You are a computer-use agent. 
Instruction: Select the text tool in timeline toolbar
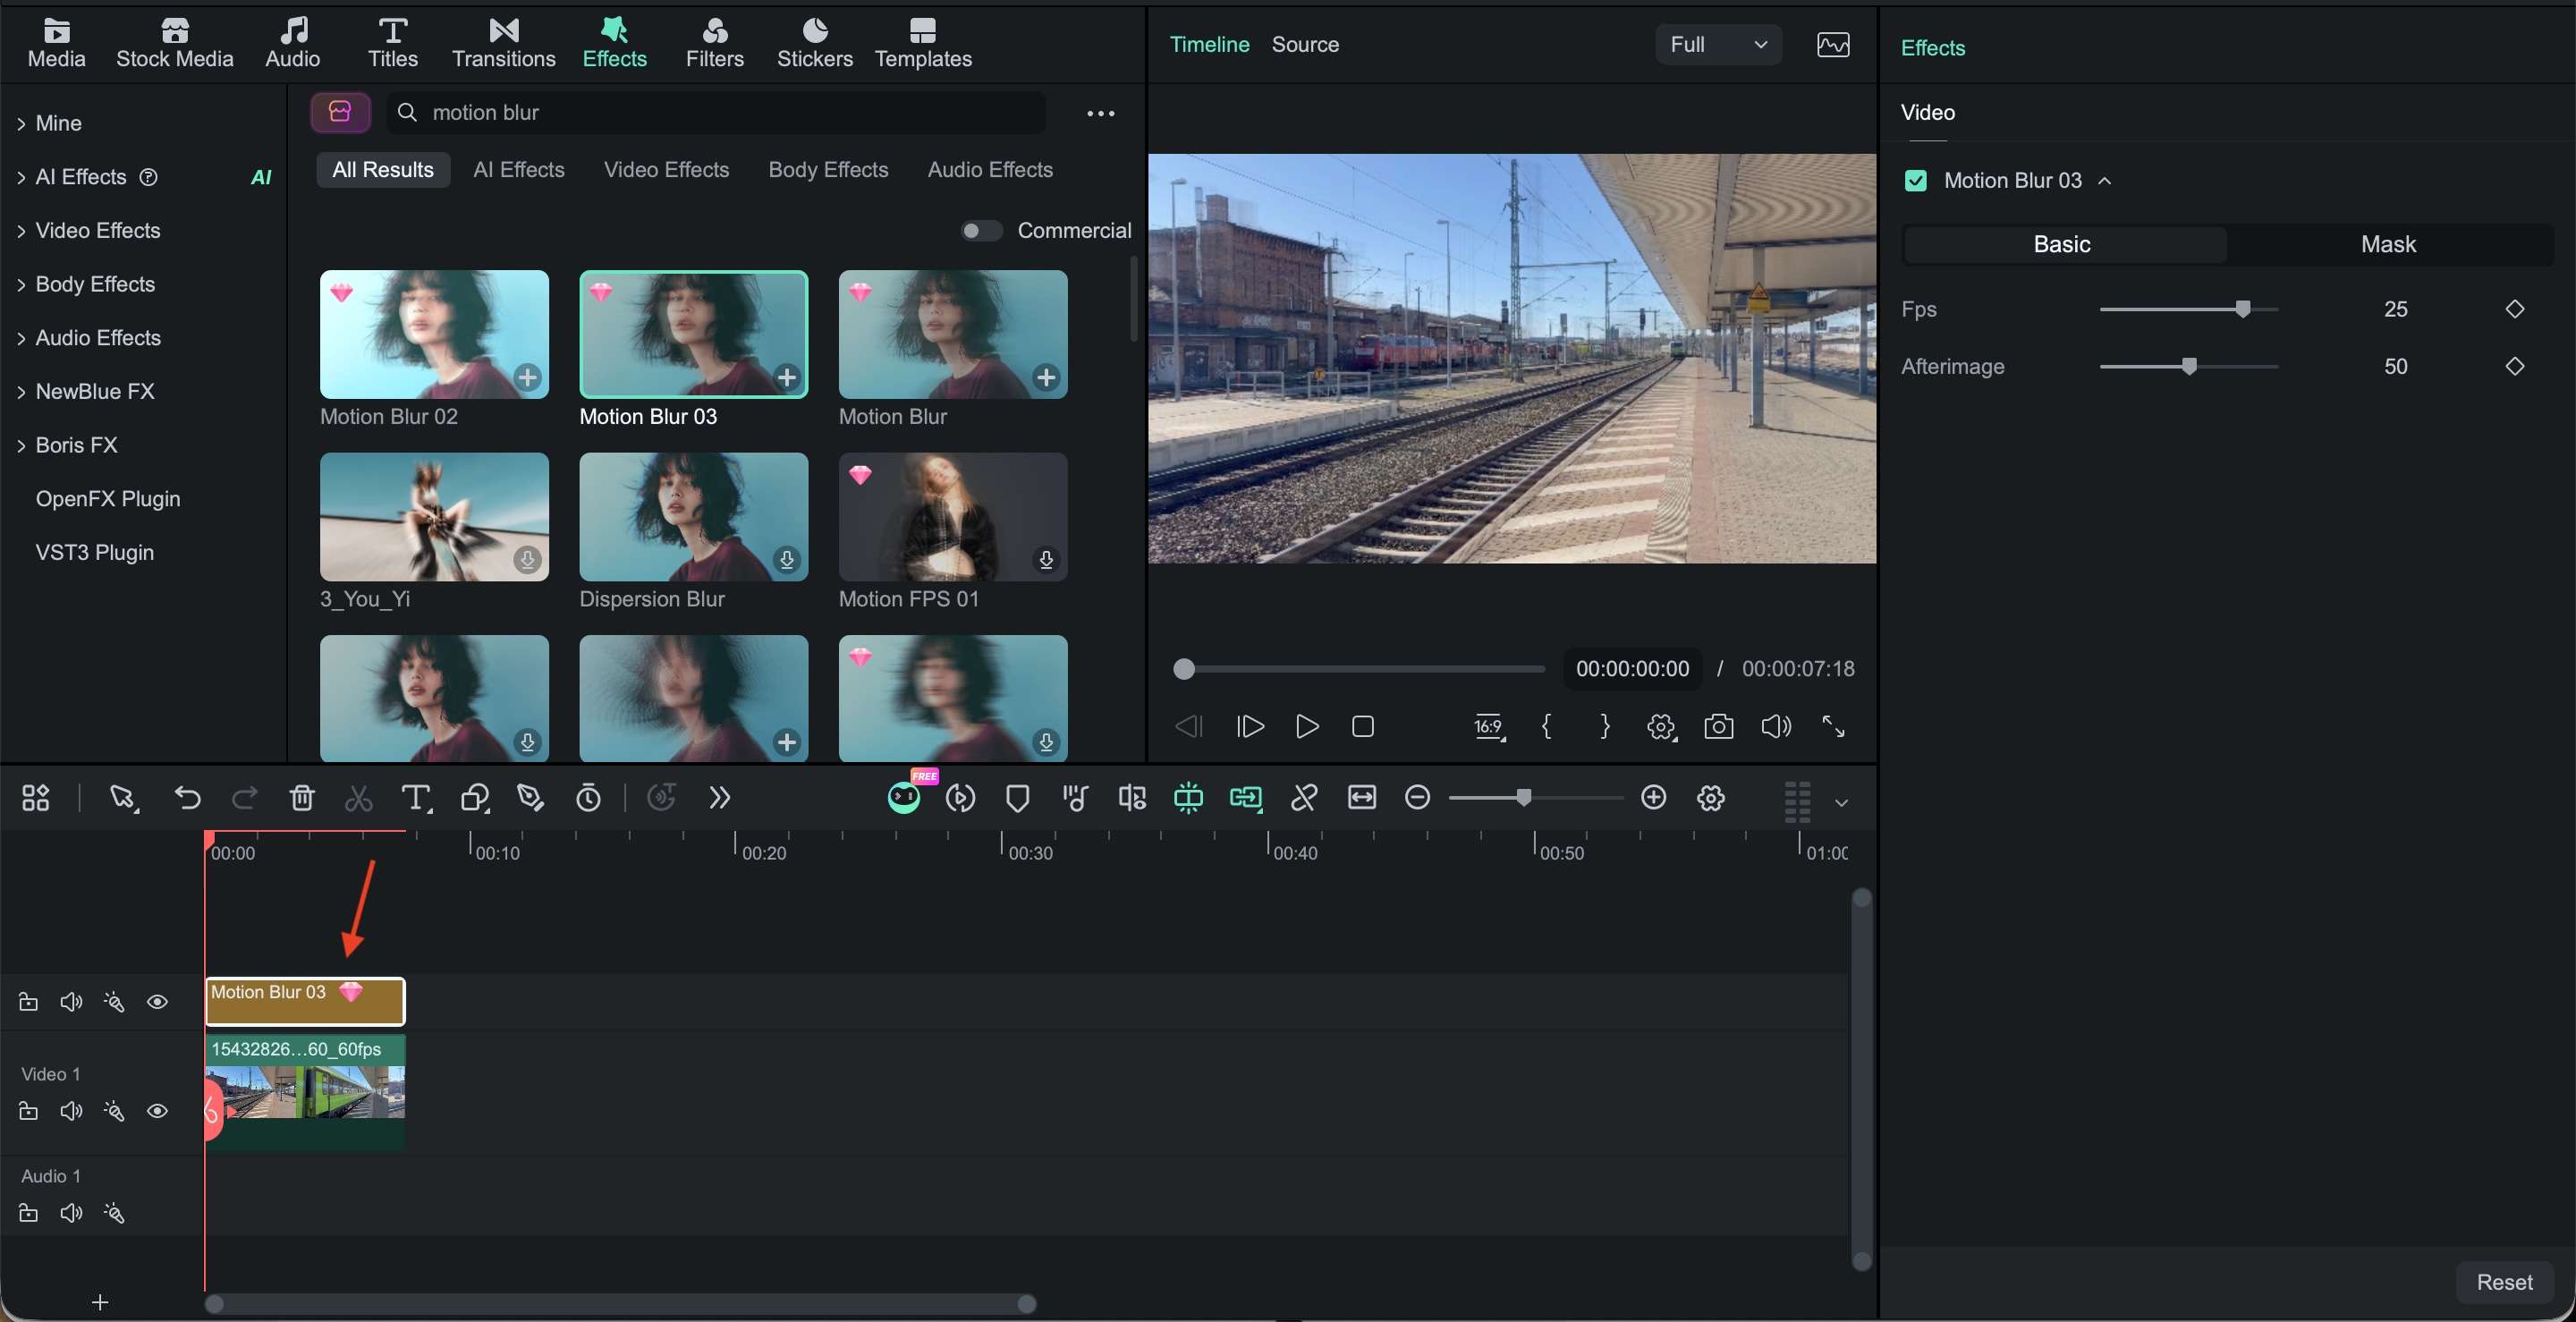(x=416, y=798)
